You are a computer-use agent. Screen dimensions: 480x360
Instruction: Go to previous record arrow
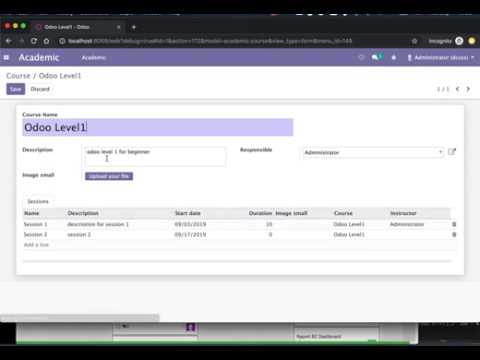pyautogui.click(x=458, y=89)
